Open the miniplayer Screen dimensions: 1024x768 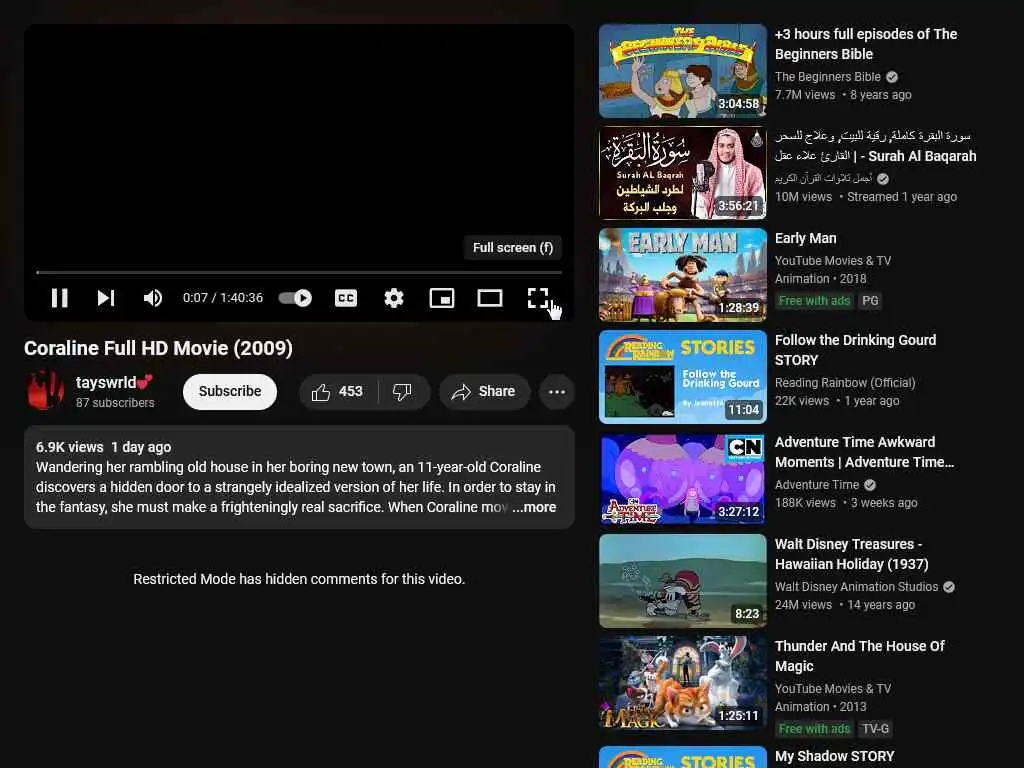(441, 298)
